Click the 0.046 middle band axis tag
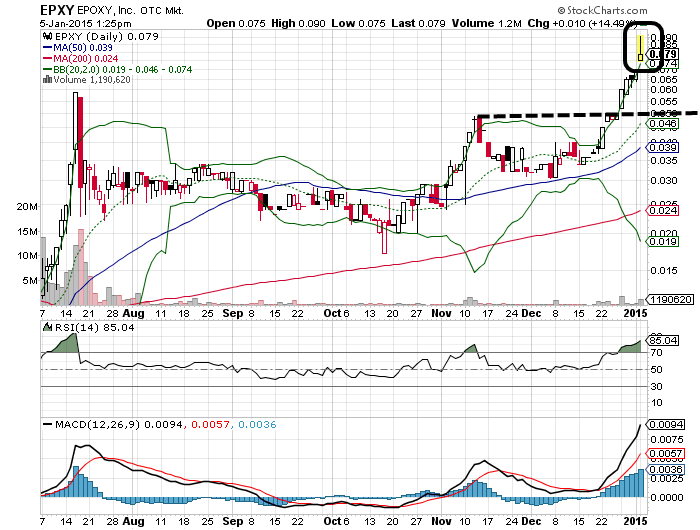Viewport: 700px width, 530px height. [663, 124]
